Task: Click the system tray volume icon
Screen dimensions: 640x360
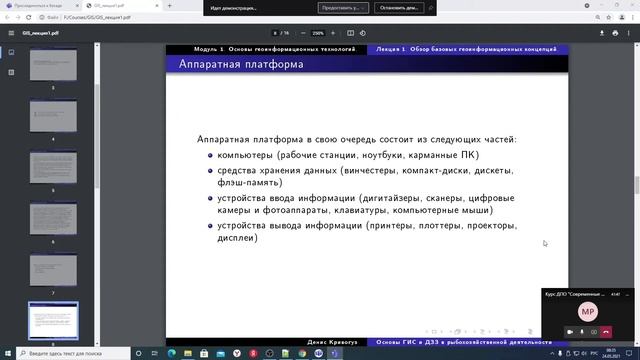Action: coord(584,353)
